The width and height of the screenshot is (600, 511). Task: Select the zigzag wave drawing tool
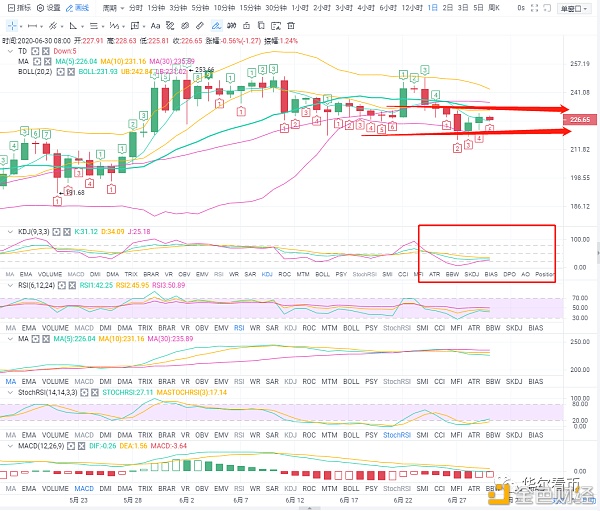click(114, 26)
